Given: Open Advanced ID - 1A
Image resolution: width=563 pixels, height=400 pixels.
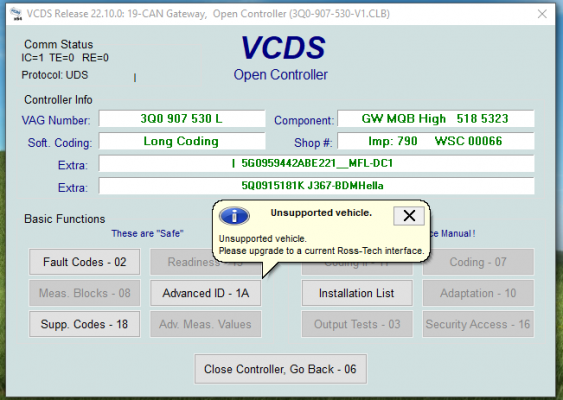Looking at the screenshot, I should (x=205, y=293).
